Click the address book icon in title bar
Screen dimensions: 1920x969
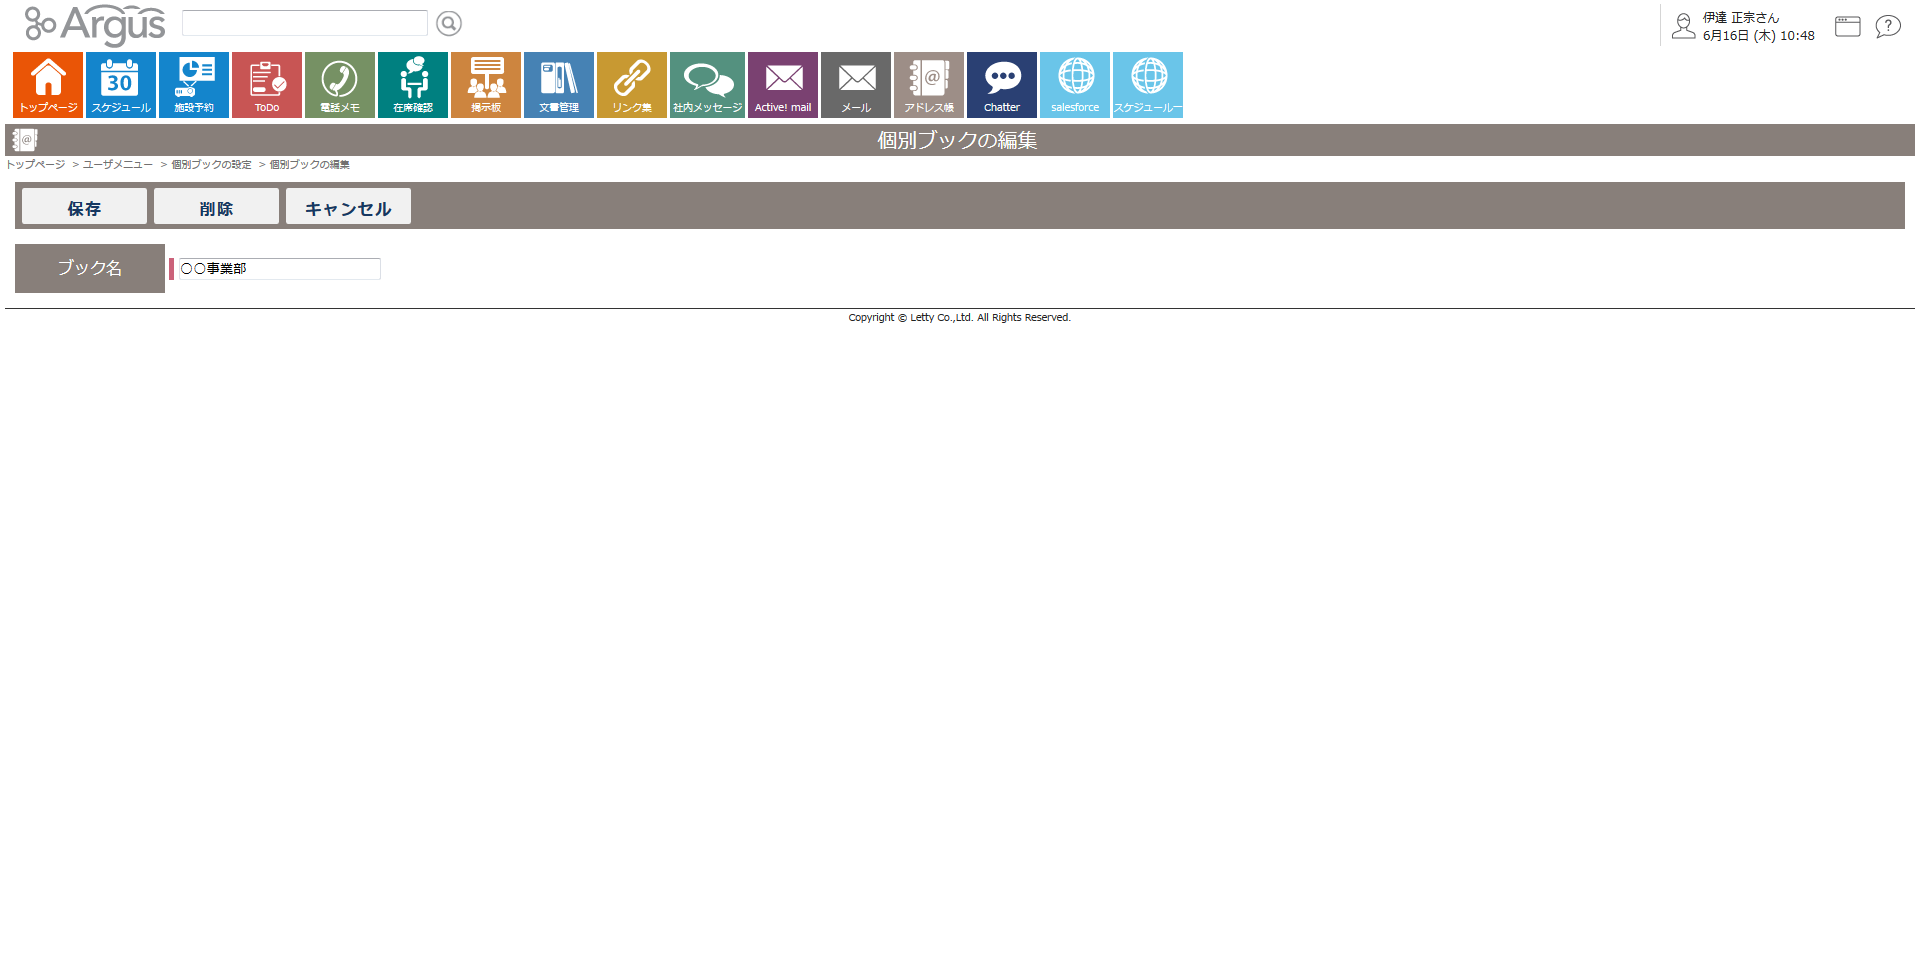[24, 140]
